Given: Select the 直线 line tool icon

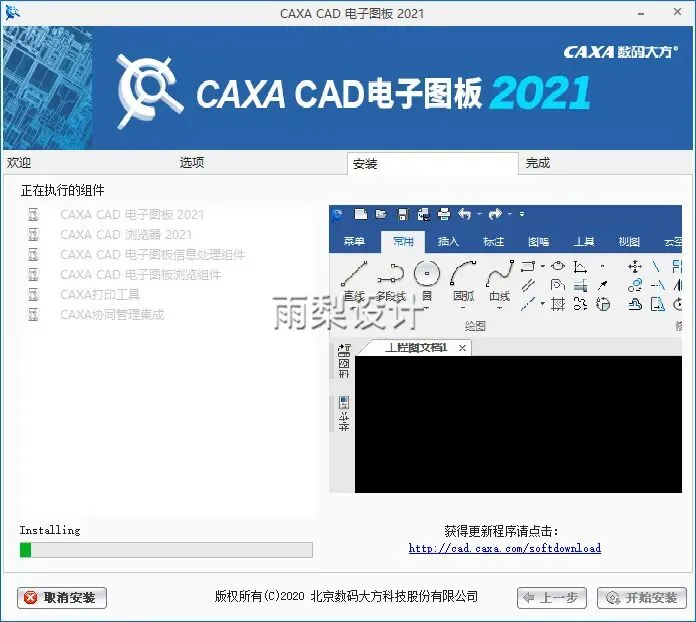Looking at the screenshot, I should (x=354, y=273).
